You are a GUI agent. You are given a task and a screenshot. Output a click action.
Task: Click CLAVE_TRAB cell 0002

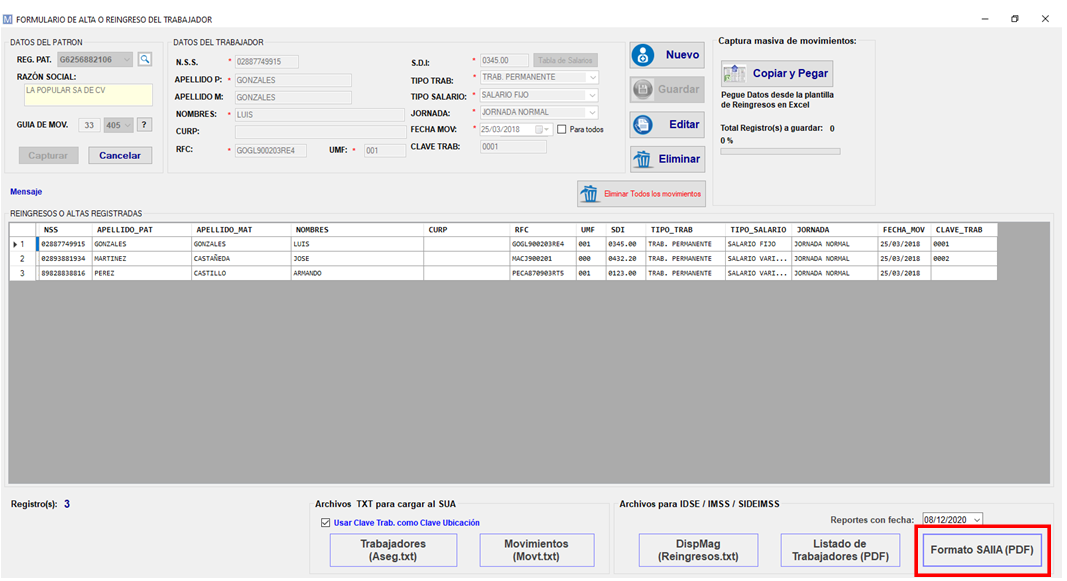[x=964, y=259]
